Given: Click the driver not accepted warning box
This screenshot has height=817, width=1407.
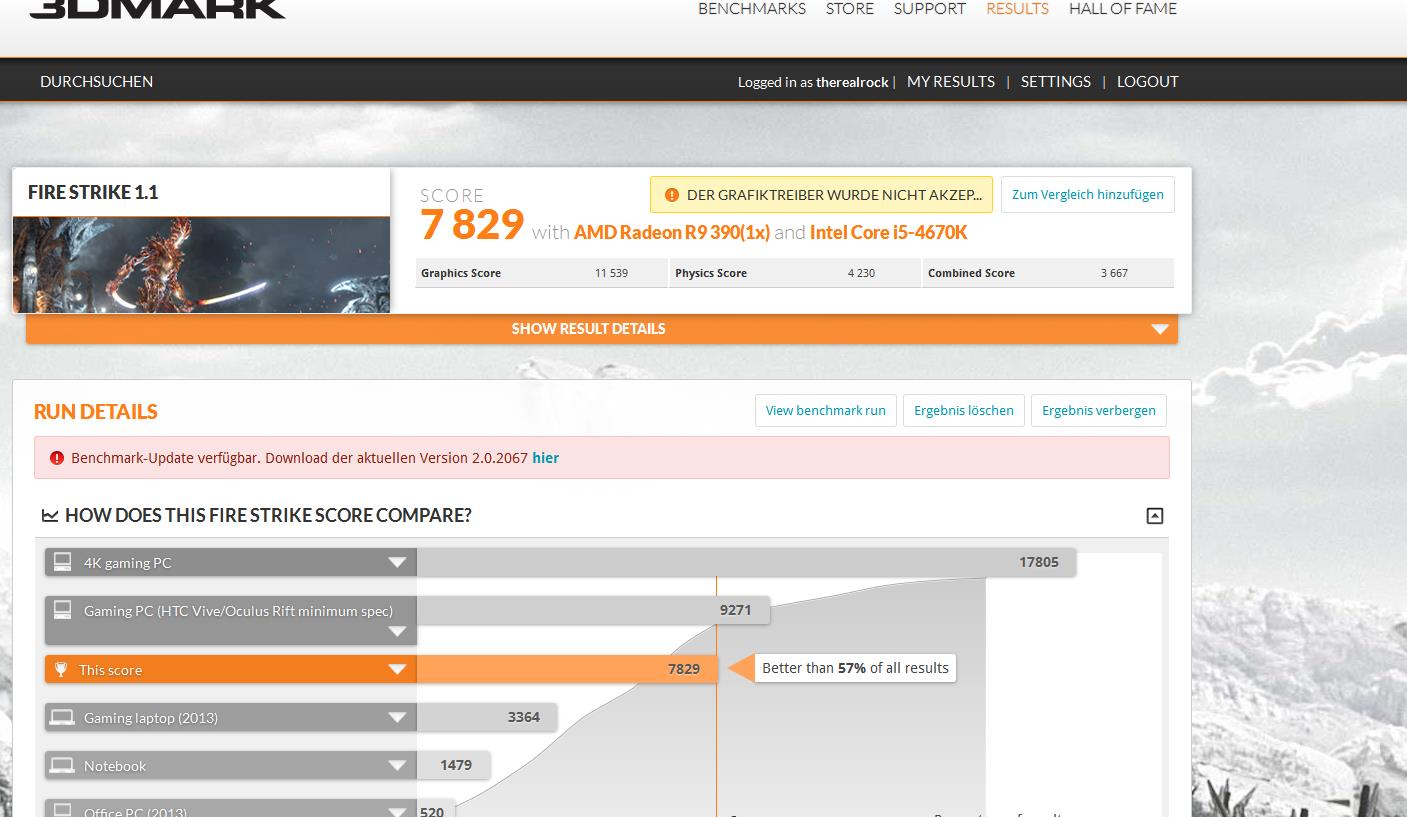Looking at the screenshot, I should (x=821, y=195).
